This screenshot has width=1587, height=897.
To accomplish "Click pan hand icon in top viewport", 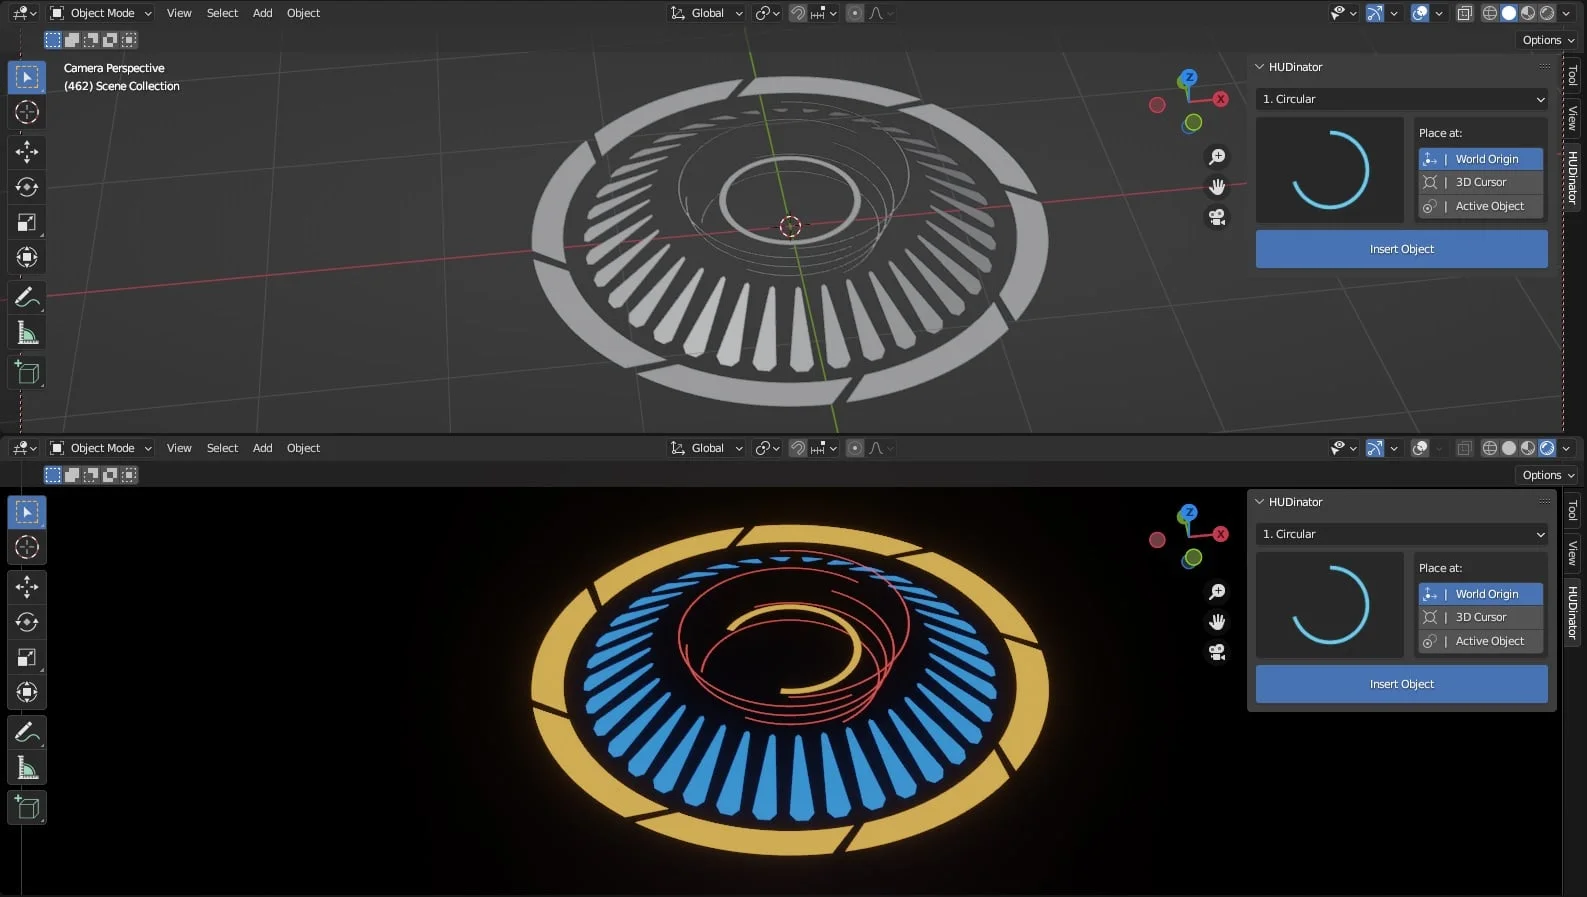I will [1217, 187].
